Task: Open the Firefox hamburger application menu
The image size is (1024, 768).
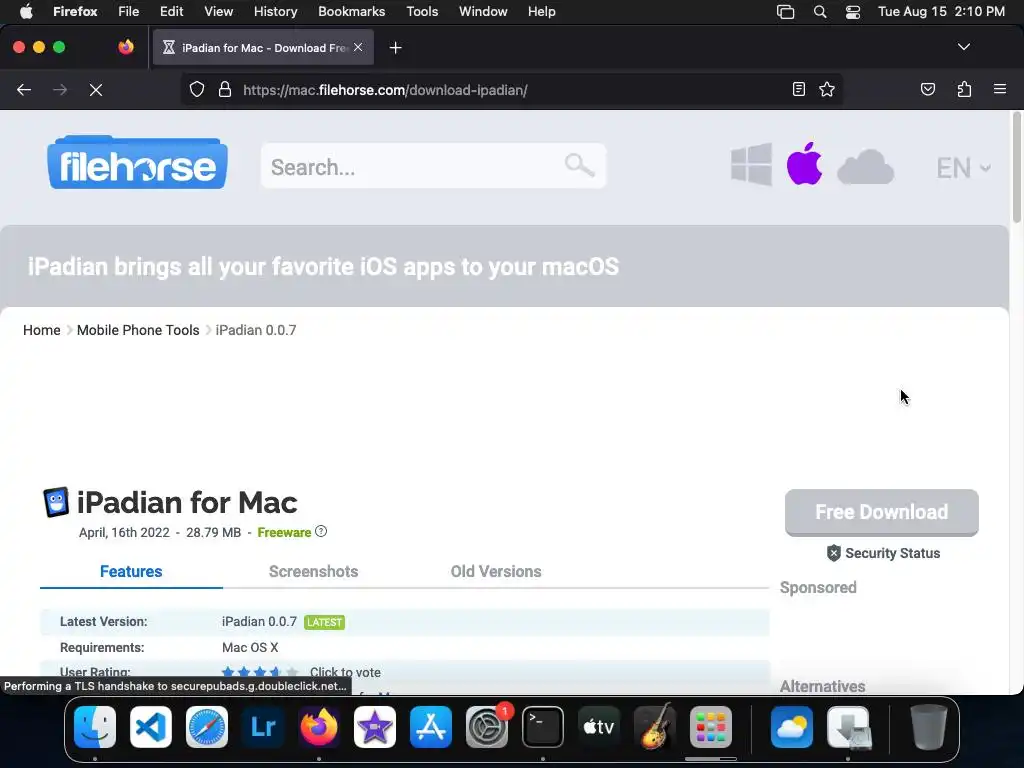Action: point(1000,89)
